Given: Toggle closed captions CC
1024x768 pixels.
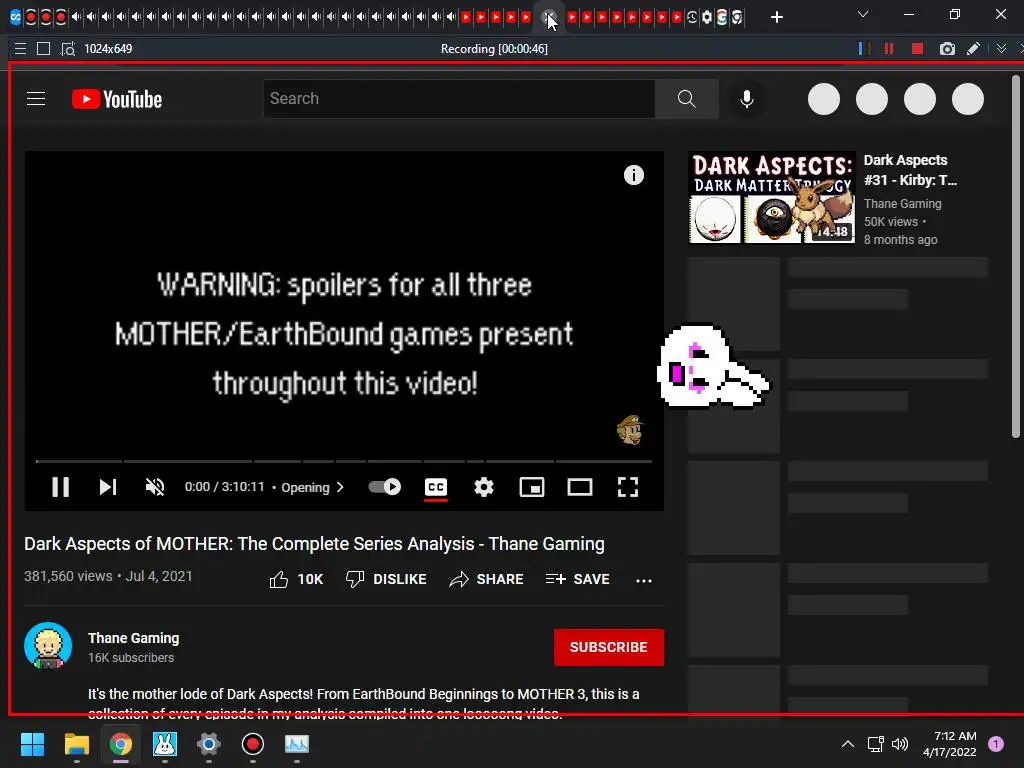Looking at the screenshot, I should [x=436, y=487].
